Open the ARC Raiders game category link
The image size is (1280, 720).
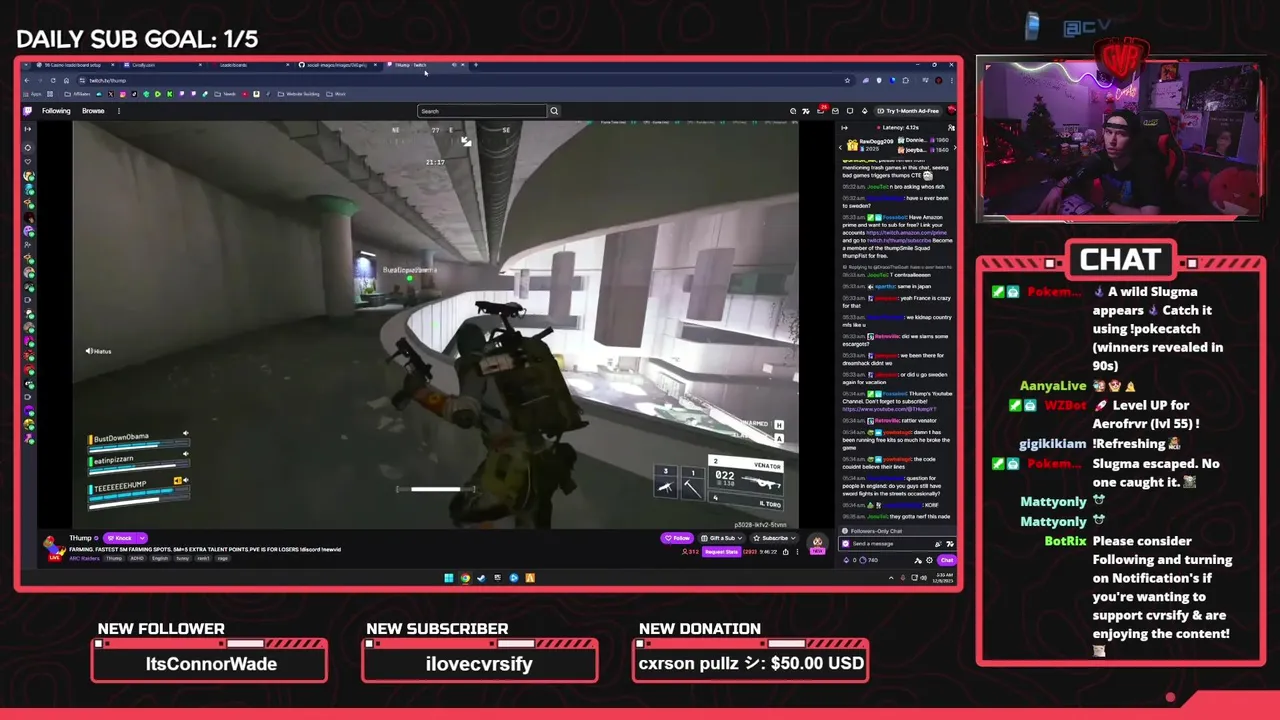point(84,558)
